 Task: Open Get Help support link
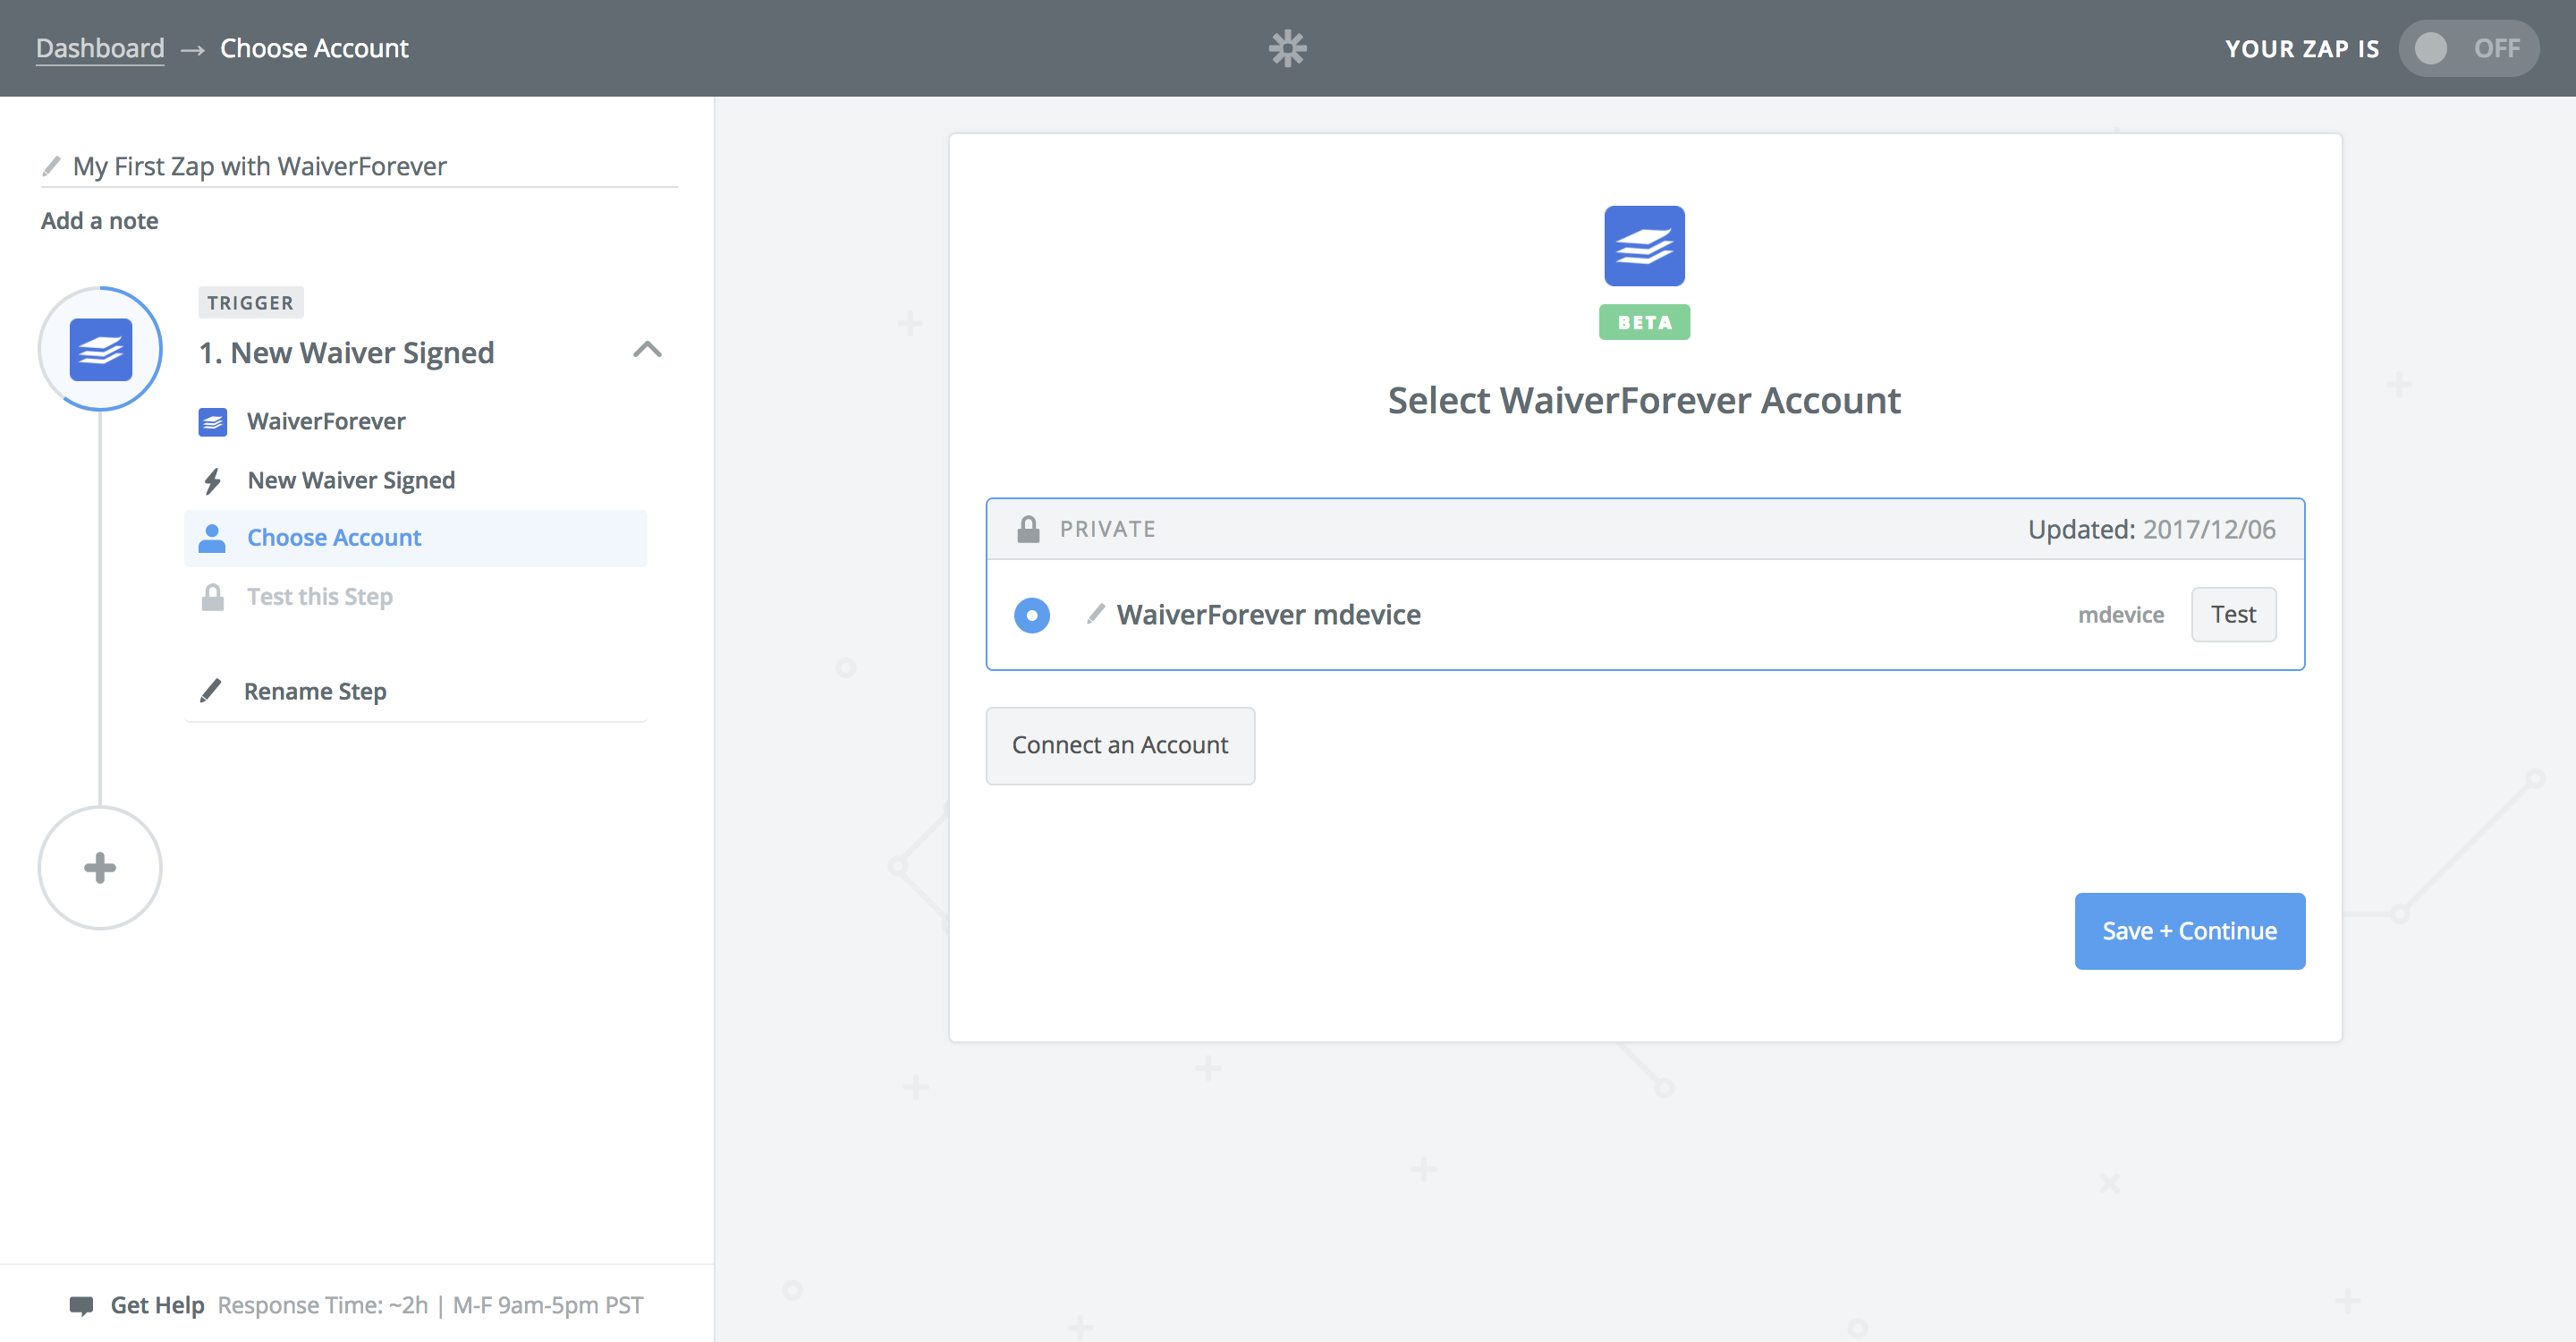point(157,1305)
